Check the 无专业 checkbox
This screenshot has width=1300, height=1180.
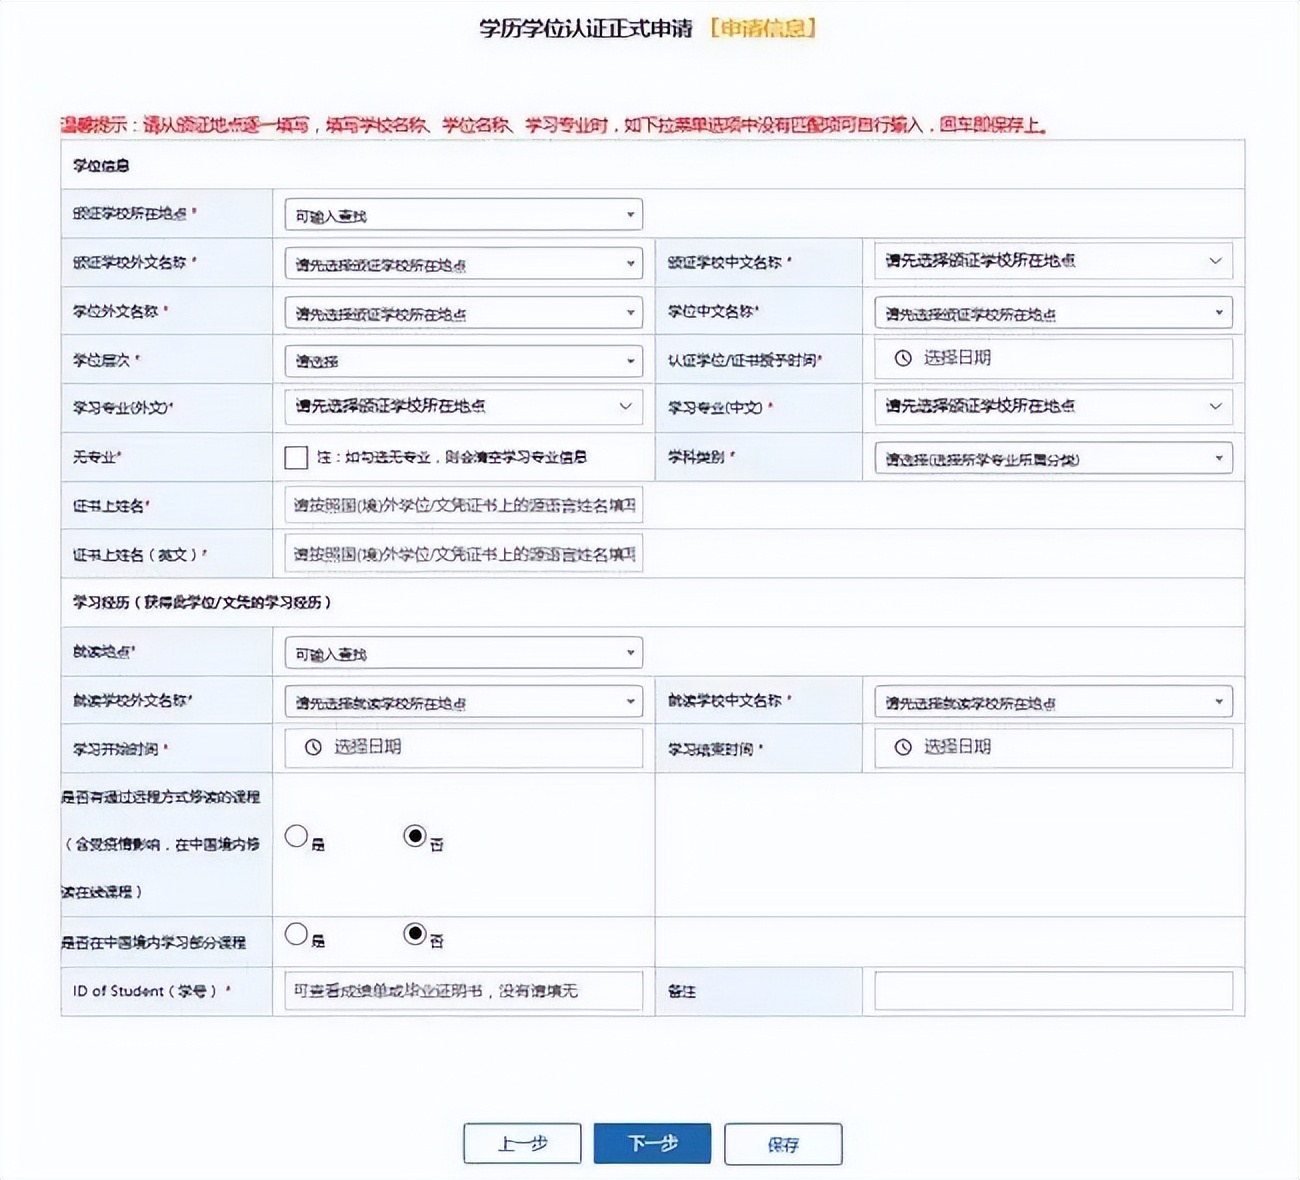[x=296, y=457]
